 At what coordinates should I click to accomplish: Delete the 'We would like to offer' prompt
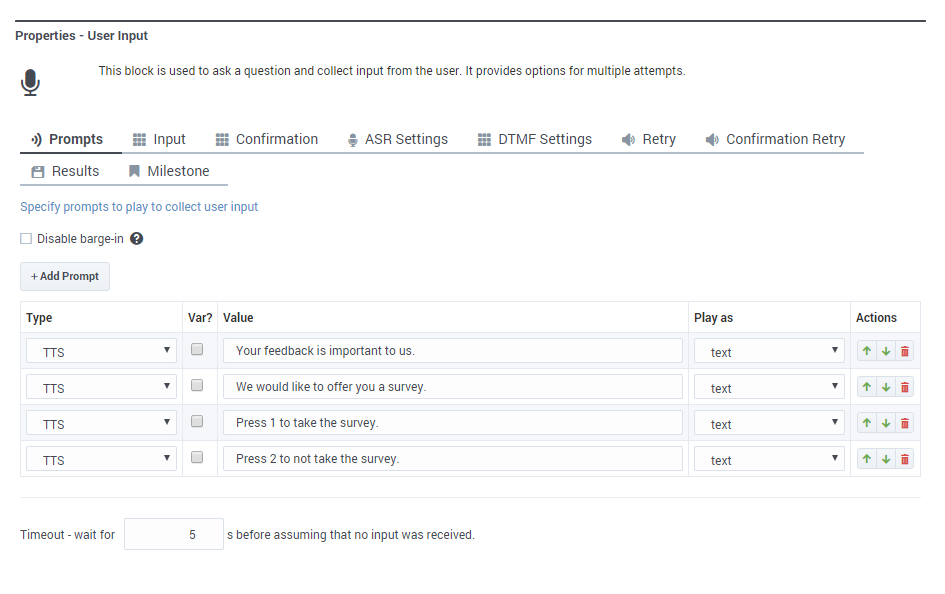(905, 387)
